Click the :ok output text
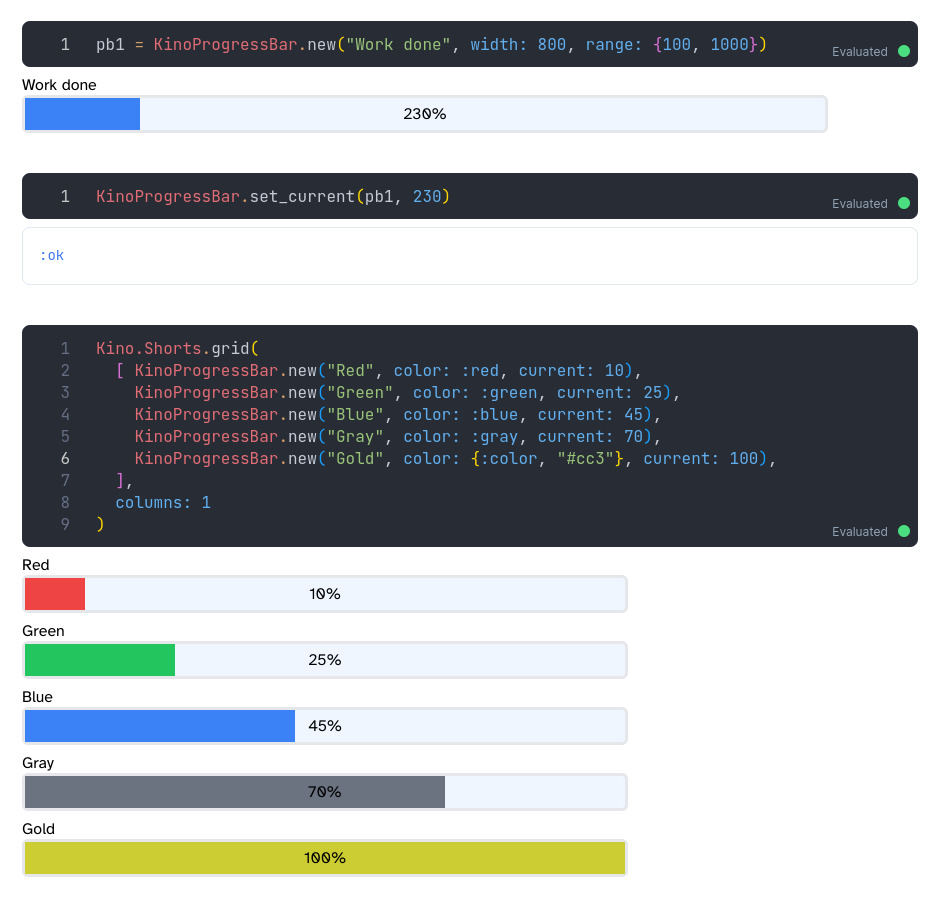Screen dimensions: 934x900 click(x=52, y=255)
